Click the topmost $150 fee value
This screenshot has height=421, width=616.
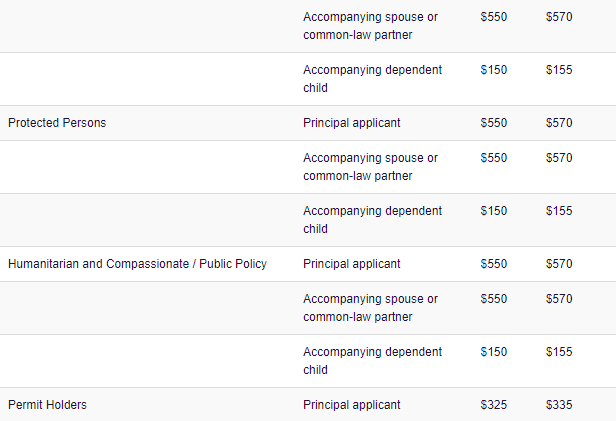[x=494, y=70]
